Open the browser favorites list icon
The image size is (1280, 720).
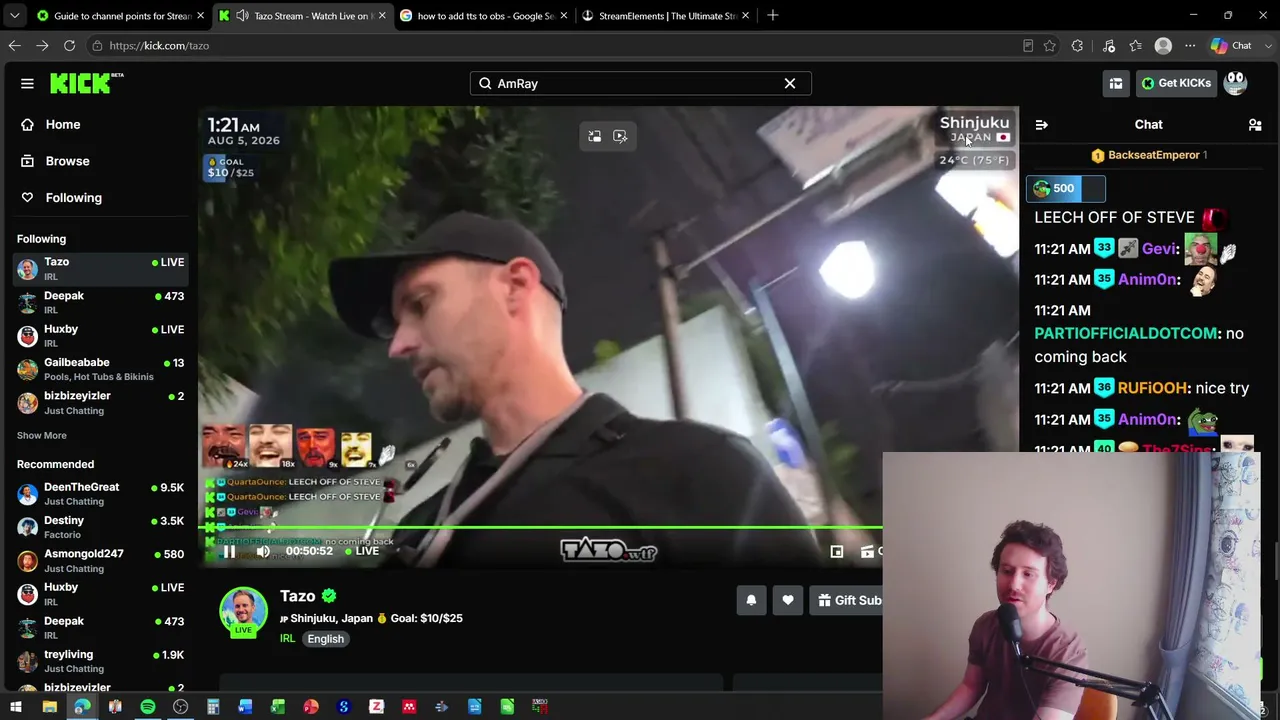click(x=1135, y=45)
